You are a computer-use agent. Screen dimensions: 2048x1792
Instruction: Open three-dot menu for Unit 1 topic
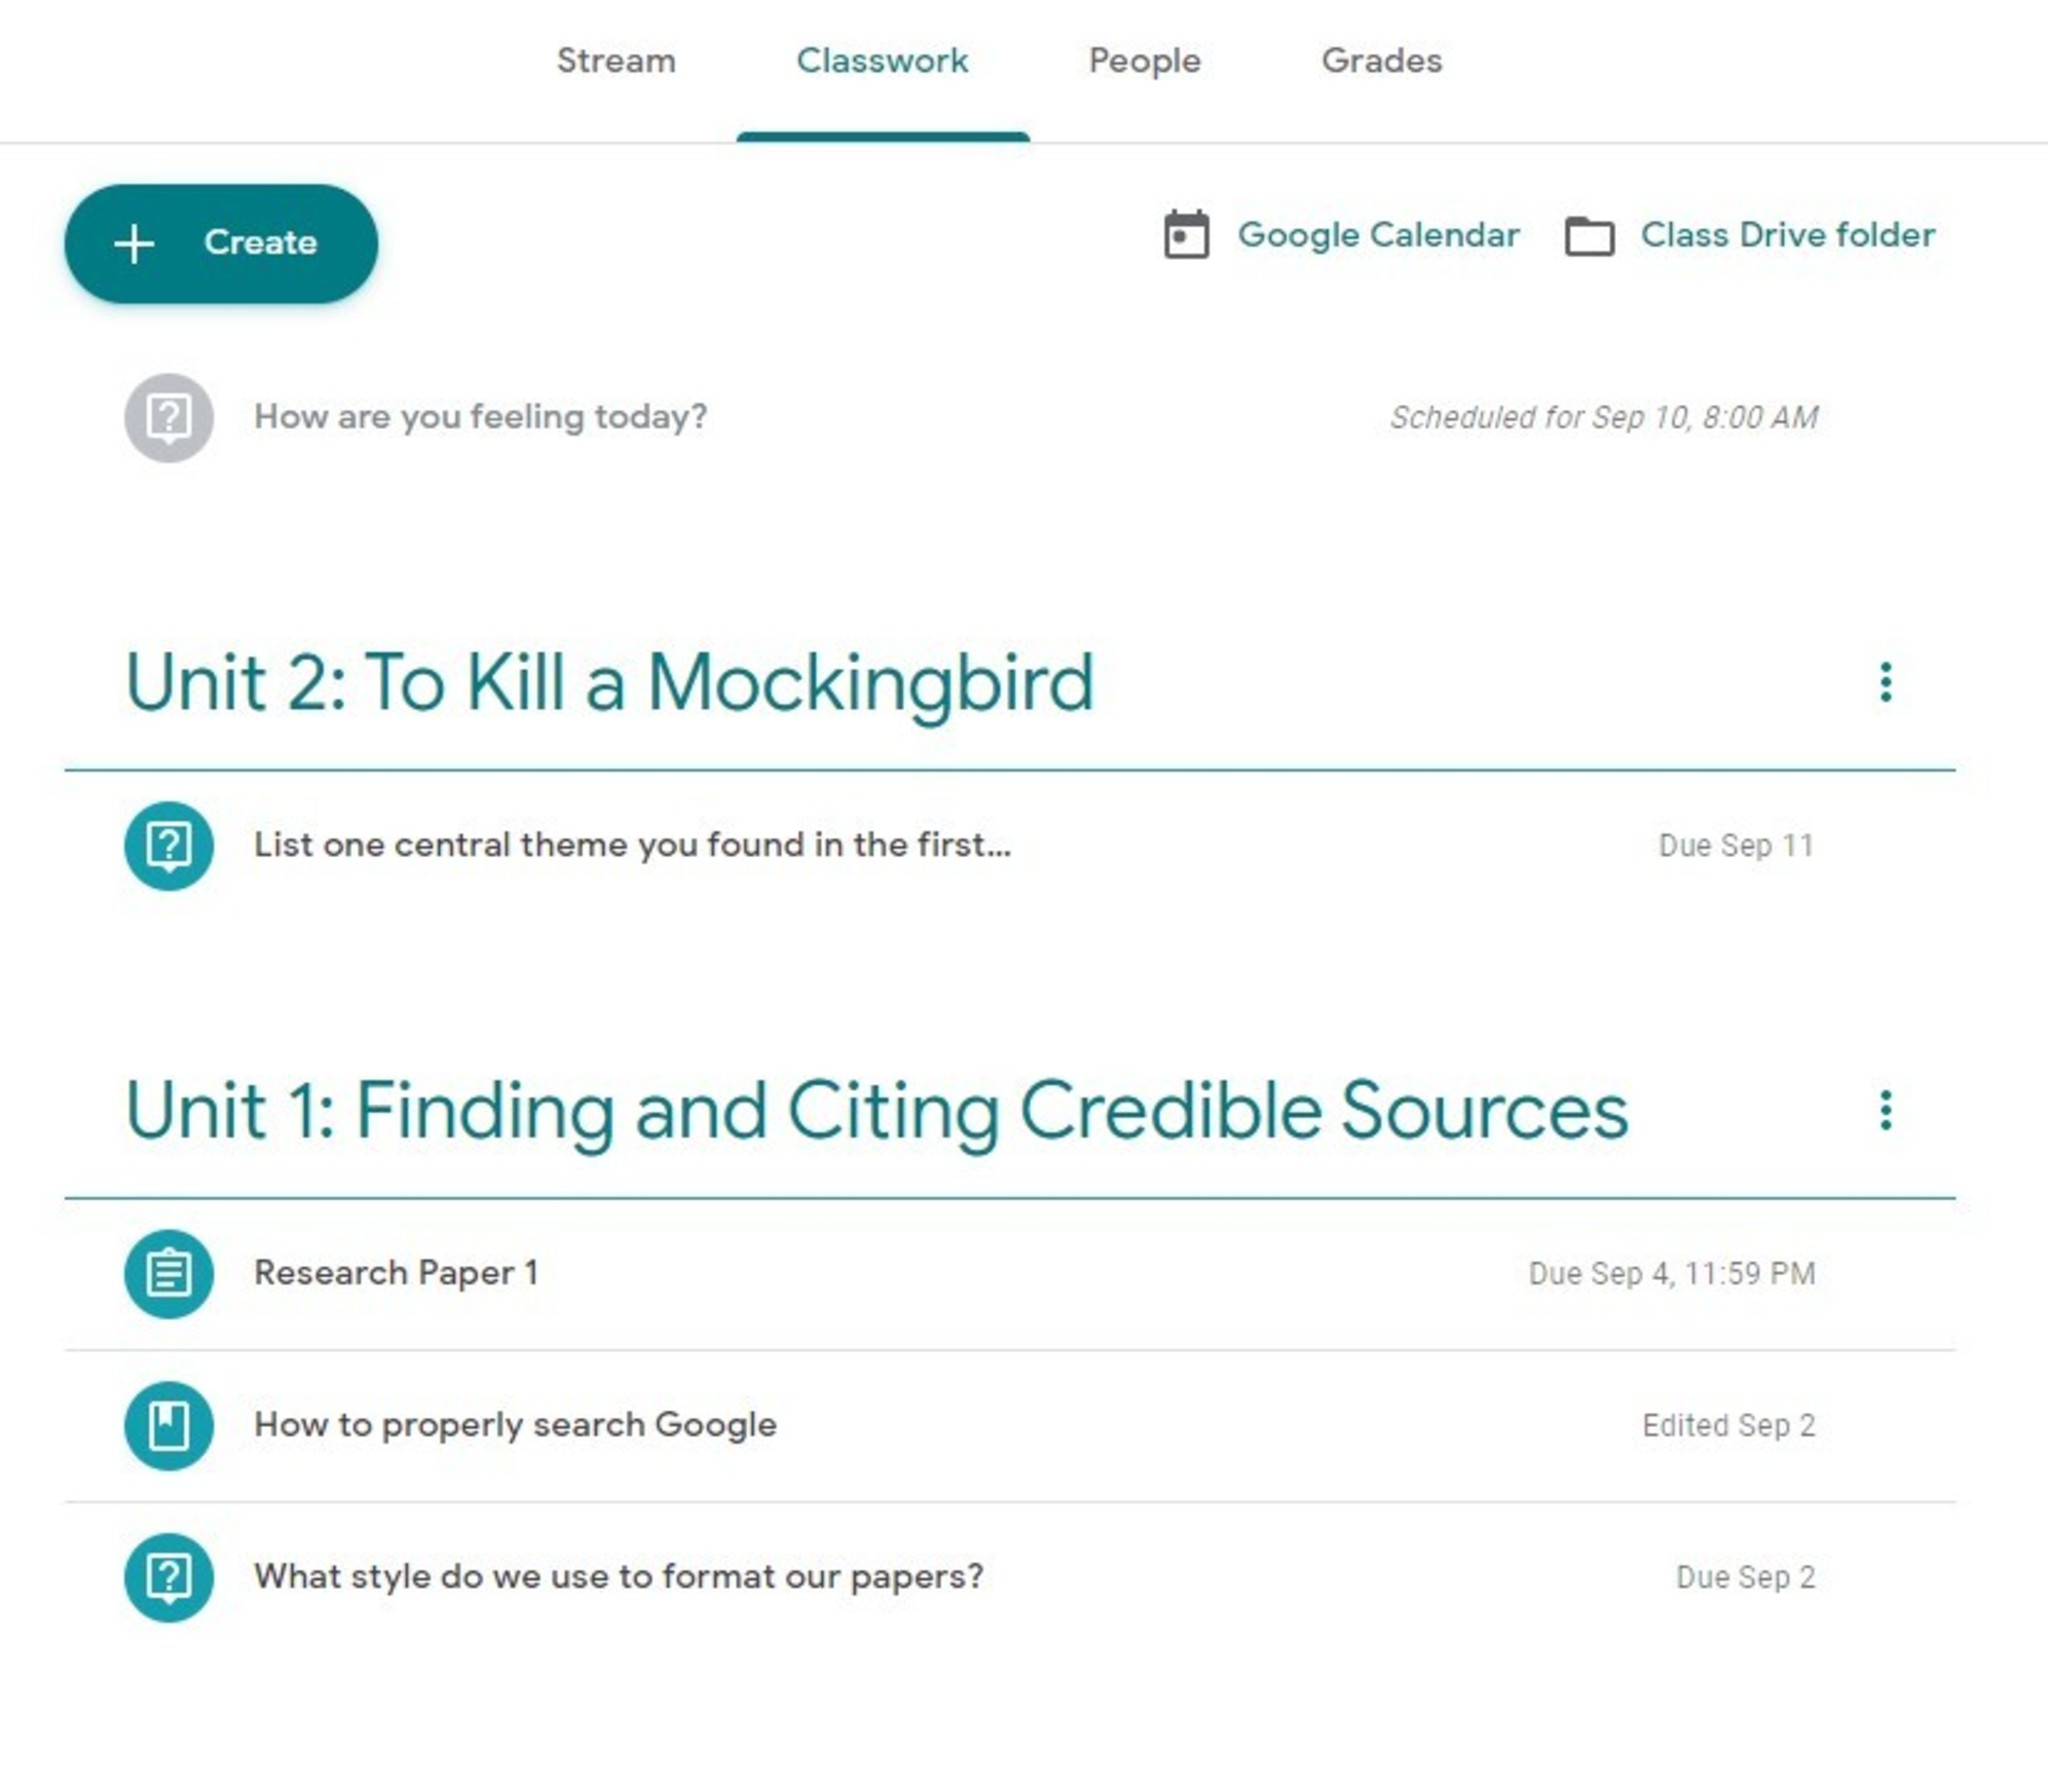1885,1110
